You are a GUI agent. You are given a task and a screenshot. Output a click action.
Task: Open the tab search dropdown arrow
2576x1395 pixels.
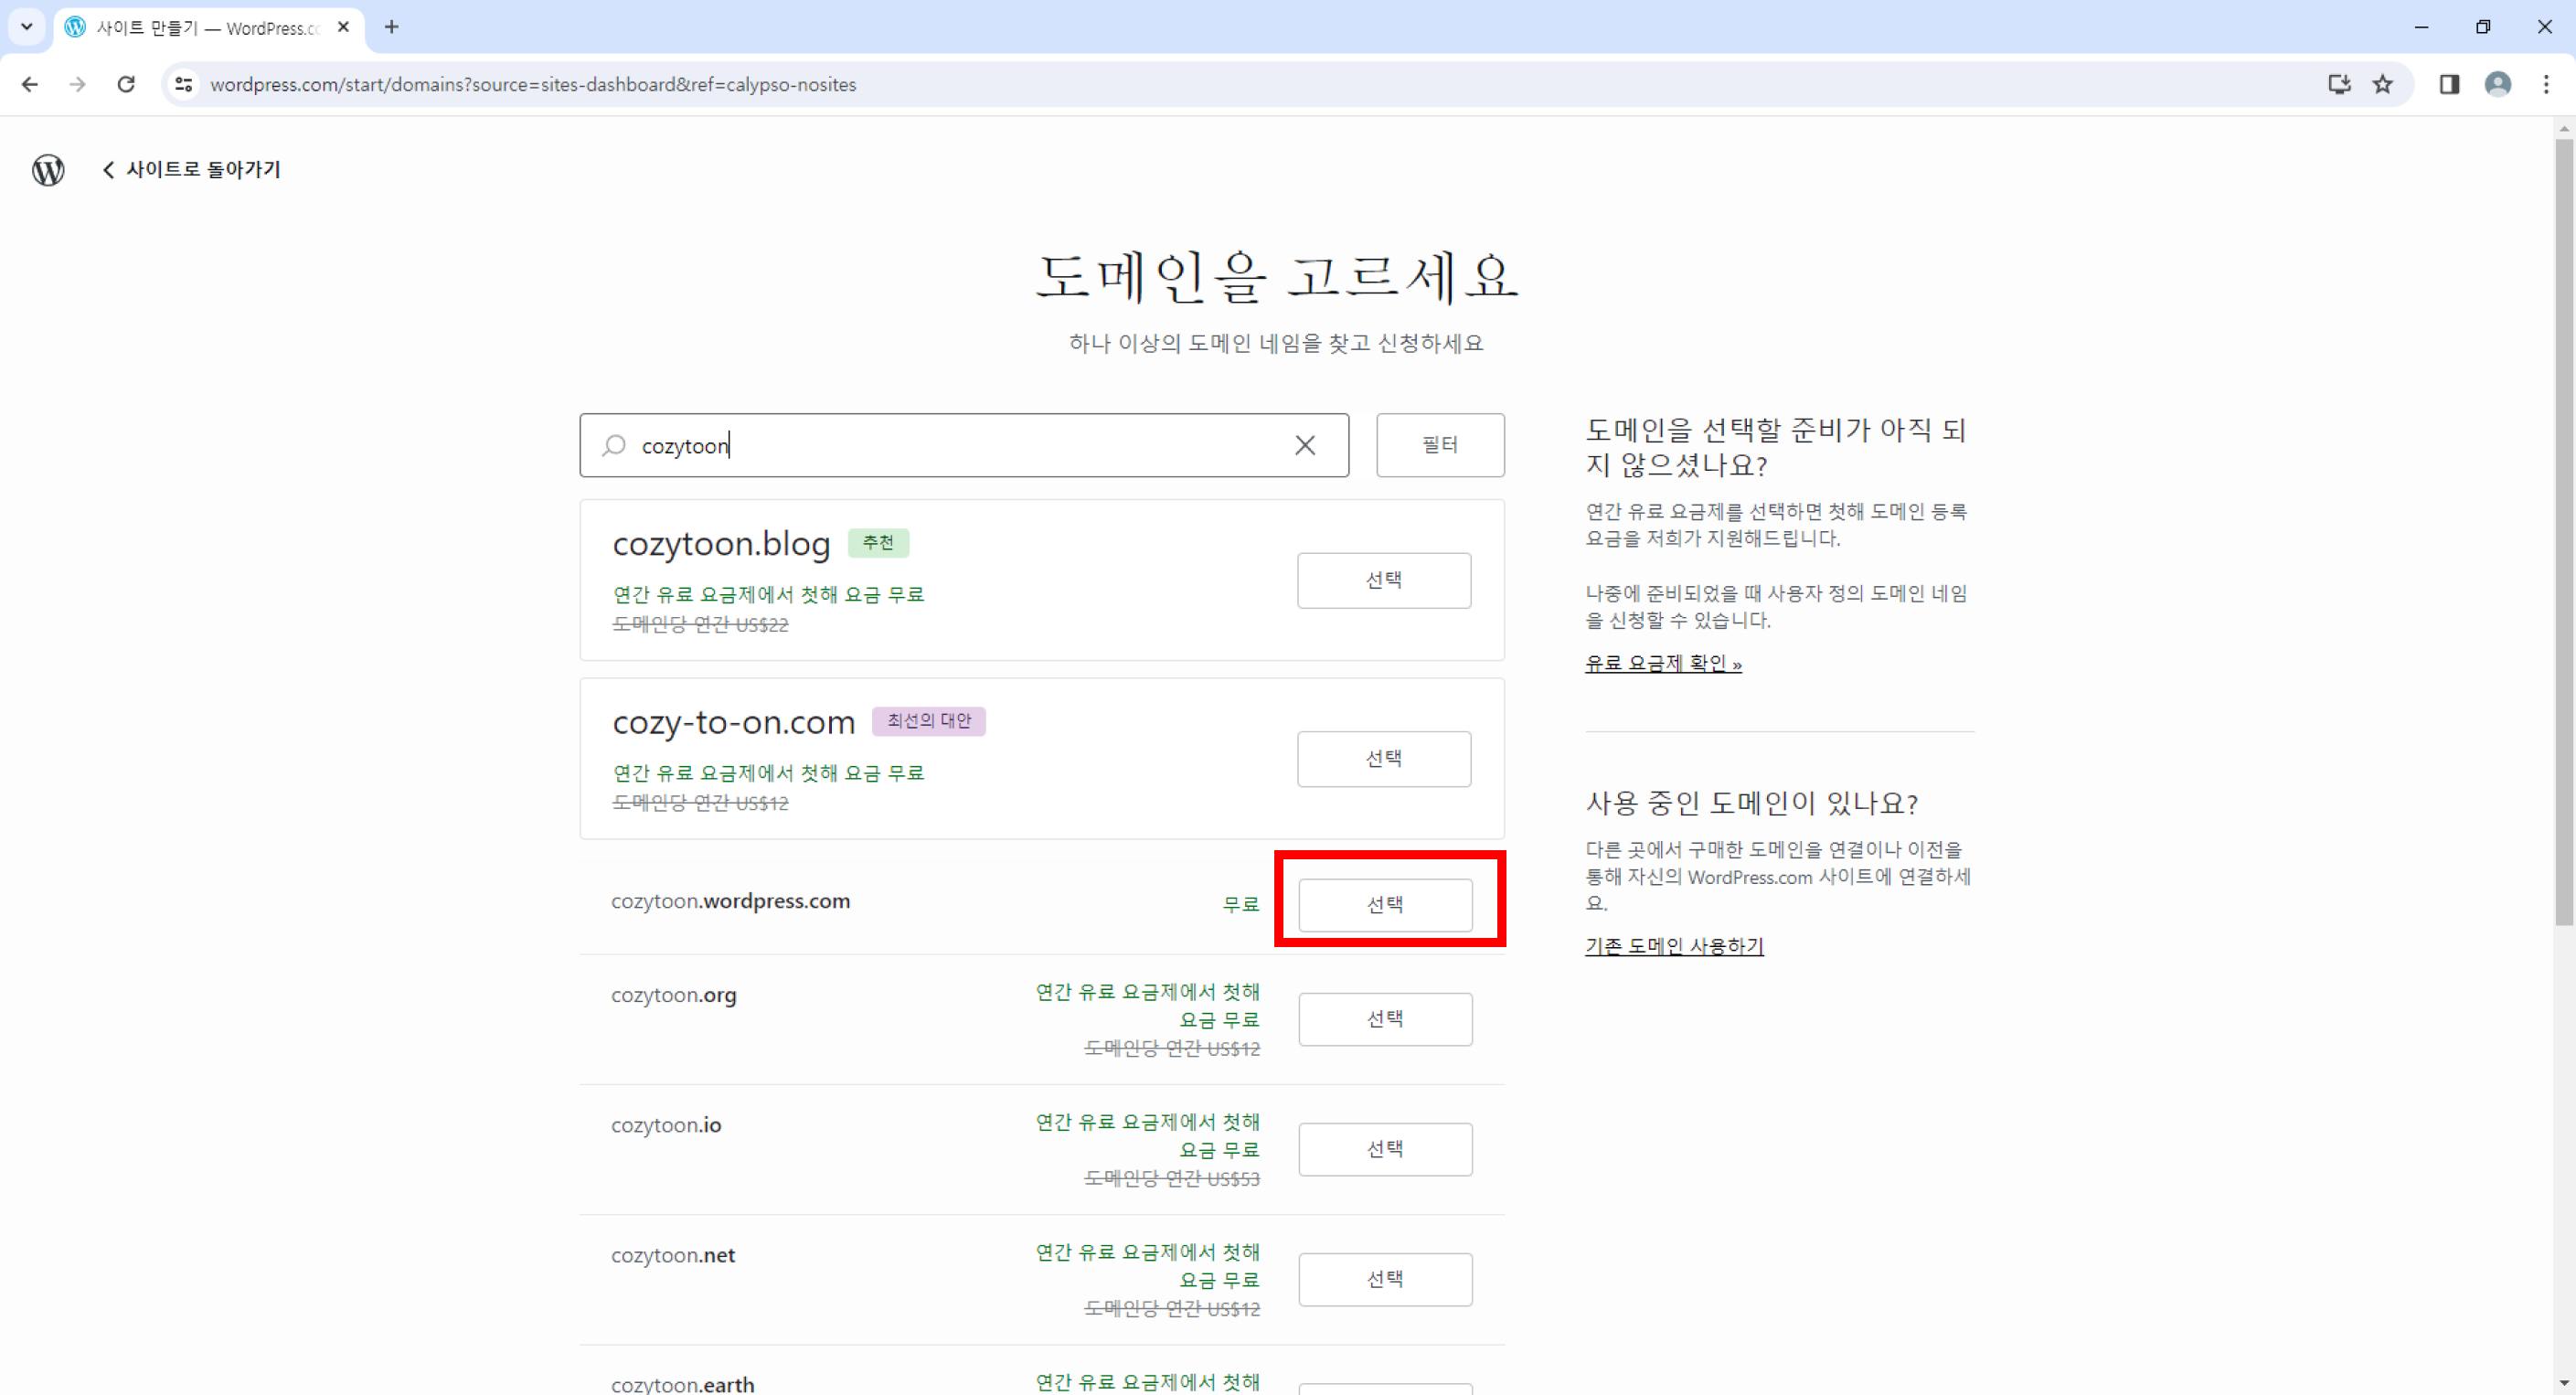27,27
